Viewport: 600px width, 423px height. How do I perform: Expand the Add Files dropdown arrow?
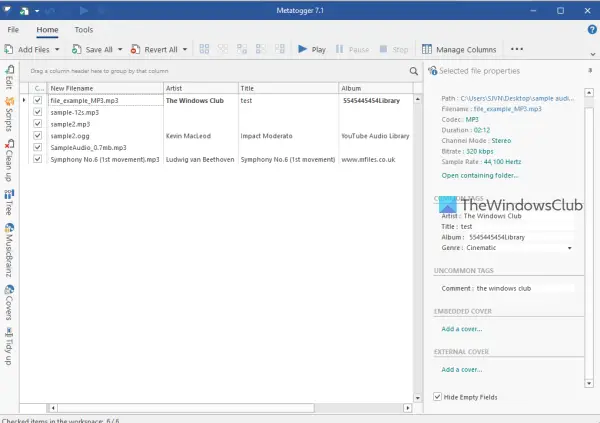[x=58, y=49]
